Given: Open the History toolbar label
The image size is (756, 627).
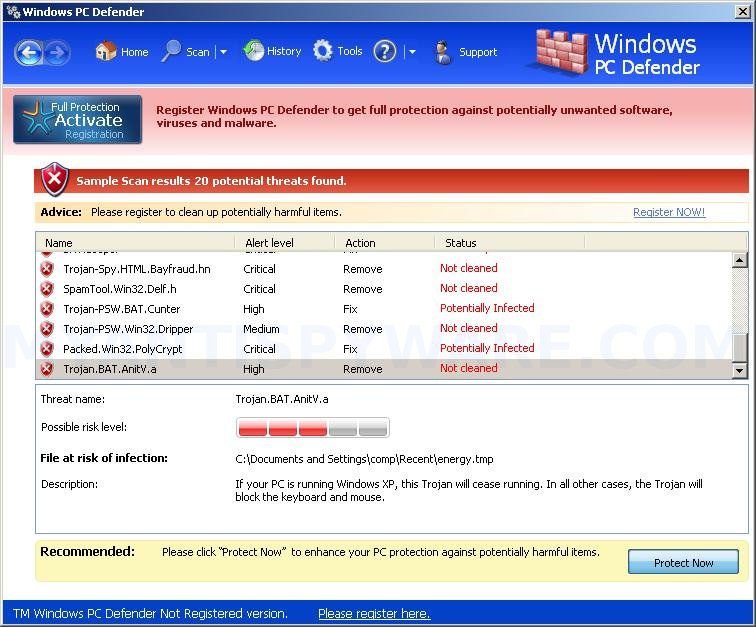Looking at the screenshot, I should point(284,51).
